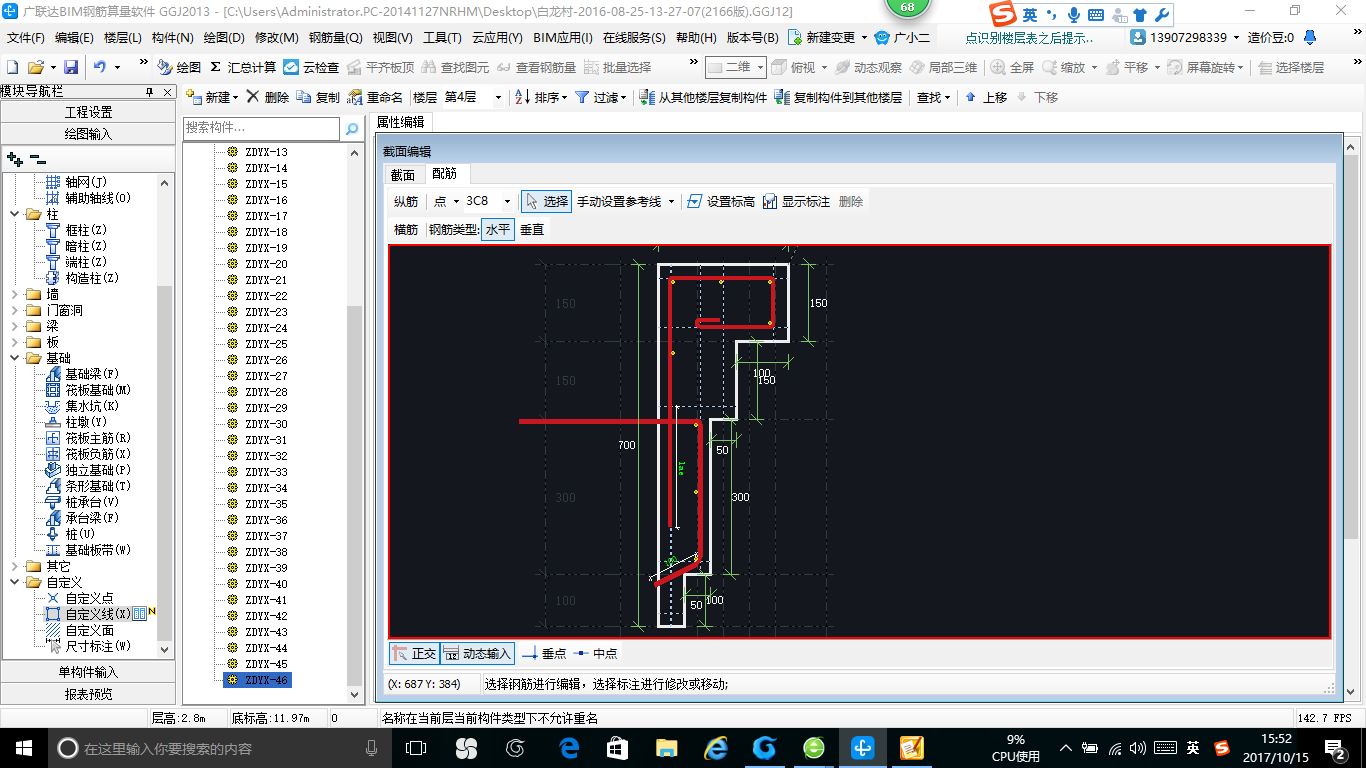This screenshot has height=768, width=1366.
Task: Select 尺寸标注(W) tree item
Action: 87,646
